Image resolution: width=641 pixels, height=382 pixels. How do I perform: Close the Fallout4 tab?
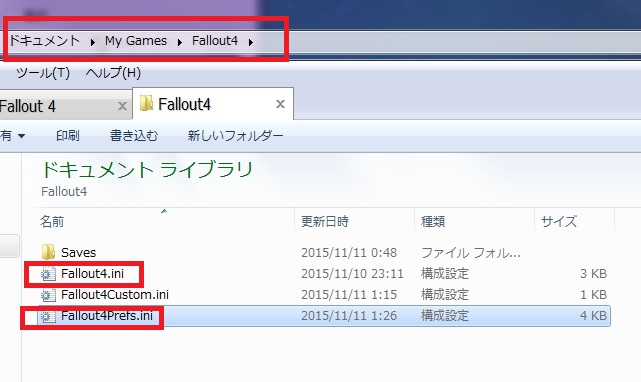[280, 104]
